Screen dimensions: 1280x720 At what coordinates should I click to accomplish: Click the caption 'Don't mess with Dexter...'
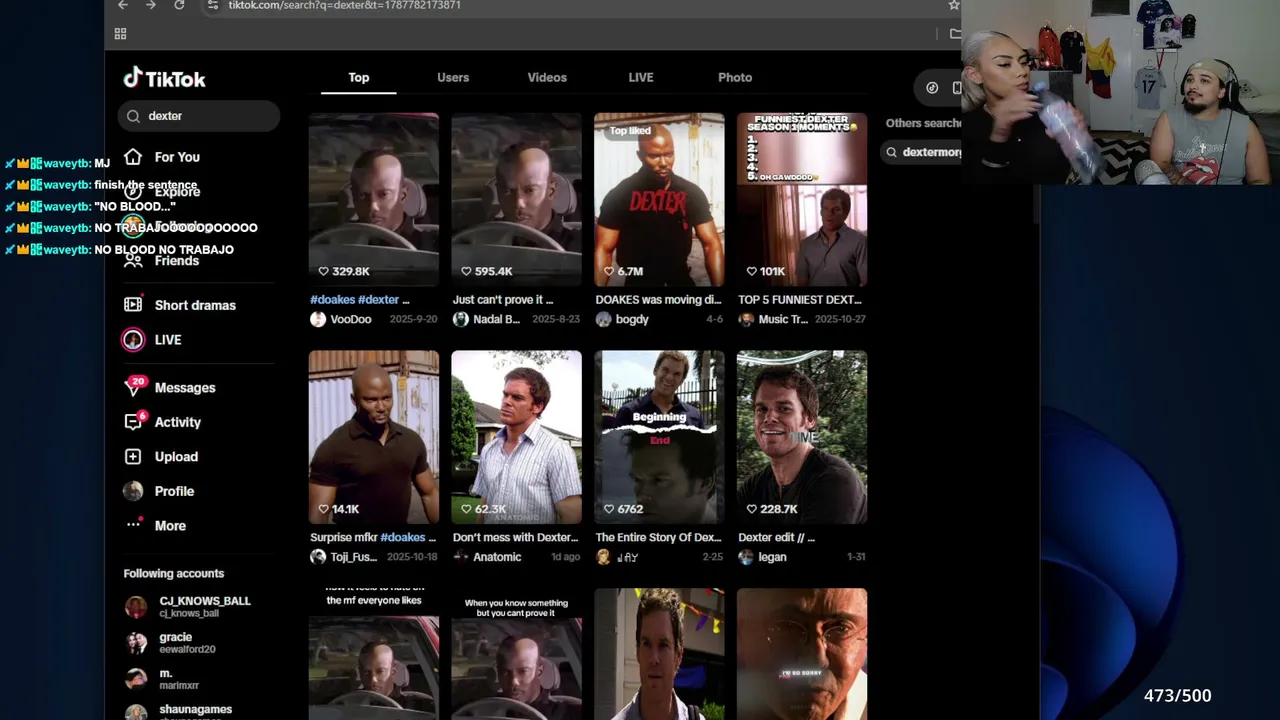click(515, 538)
